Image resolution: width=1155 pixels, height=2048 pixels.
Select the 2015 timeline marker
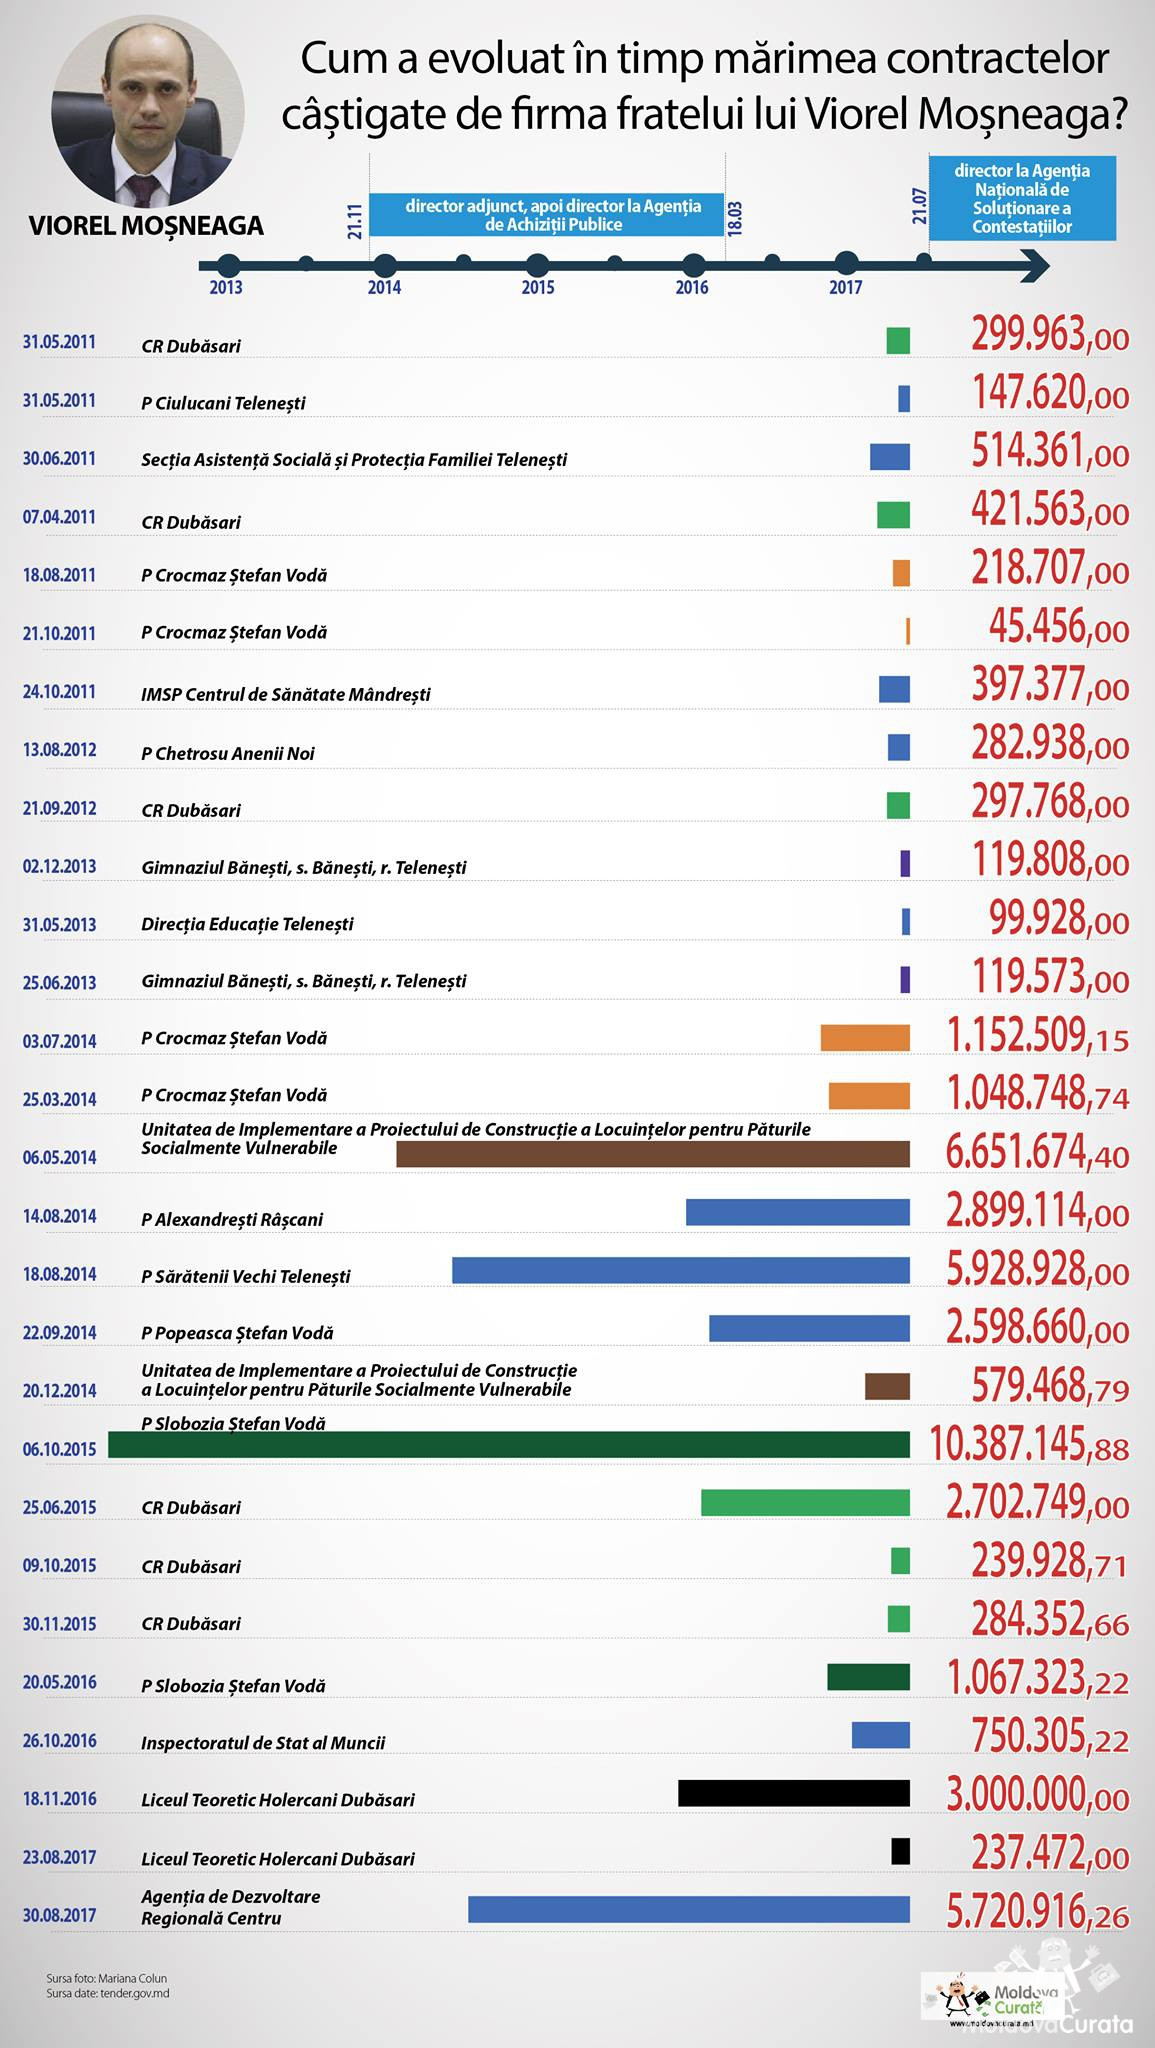pyautogui.click(x=537, y=265)
